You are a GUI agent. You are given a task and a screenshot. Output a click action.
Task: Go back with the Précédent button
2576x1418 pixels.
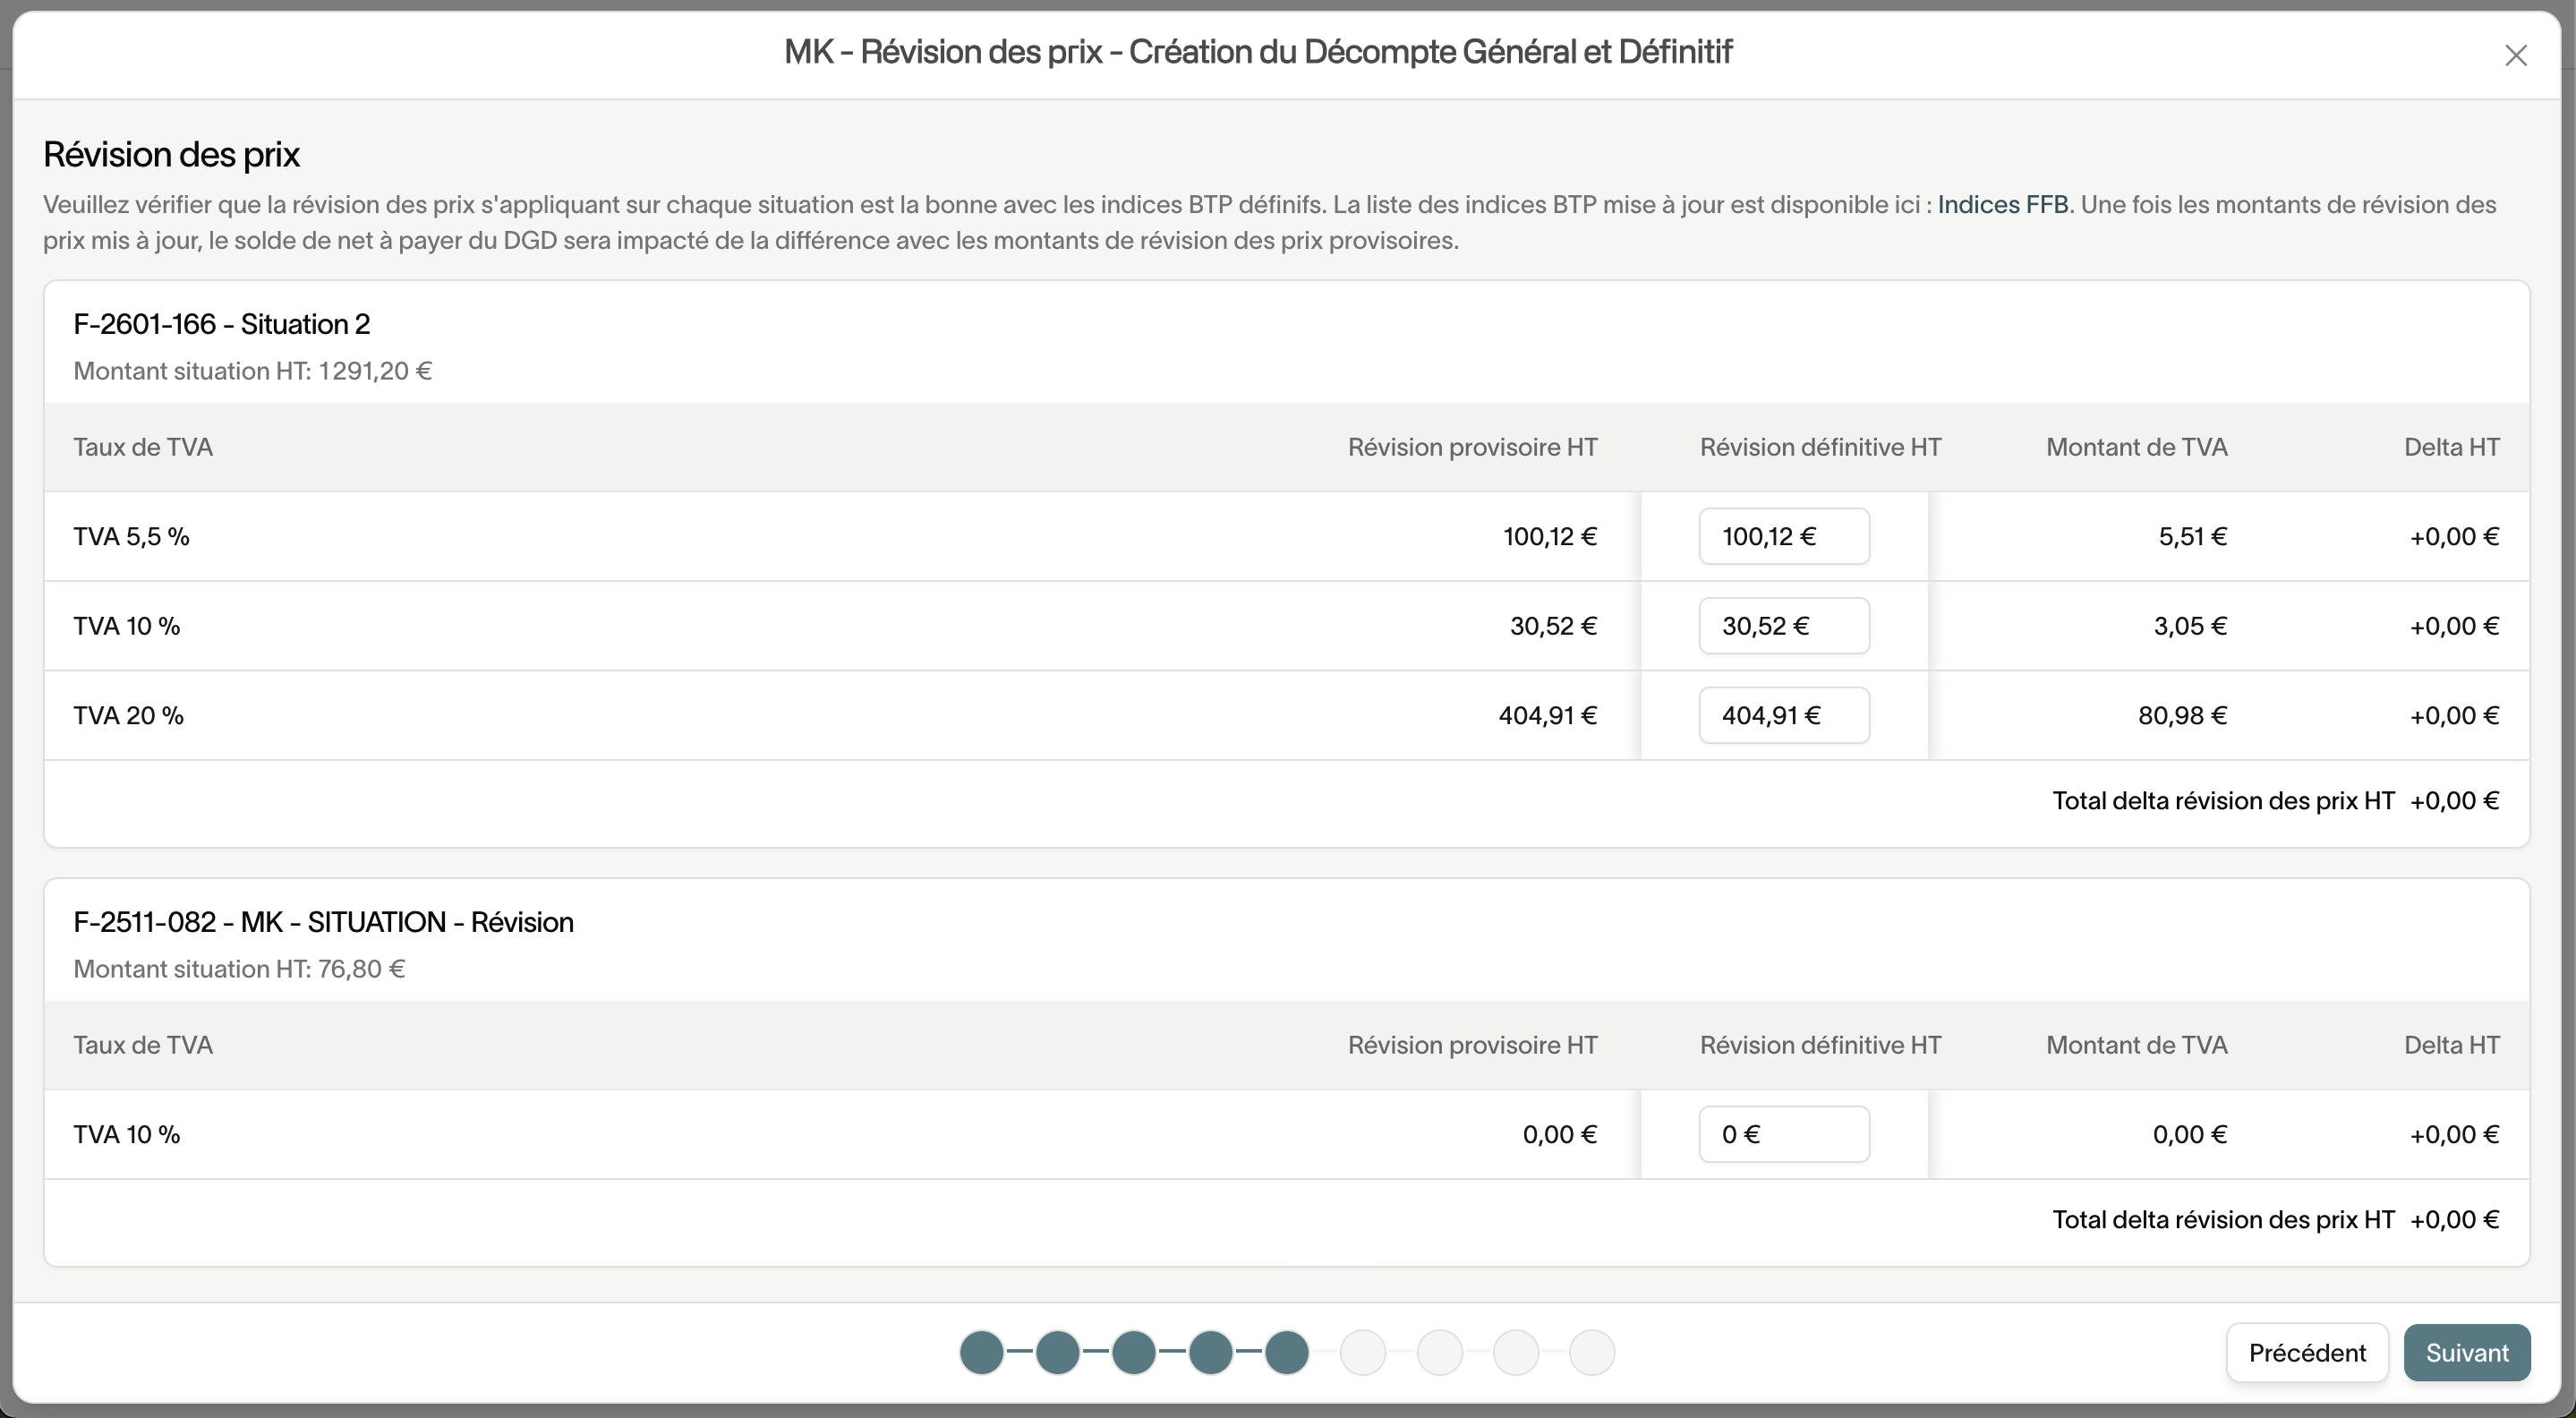[x=2306, y=1353]
